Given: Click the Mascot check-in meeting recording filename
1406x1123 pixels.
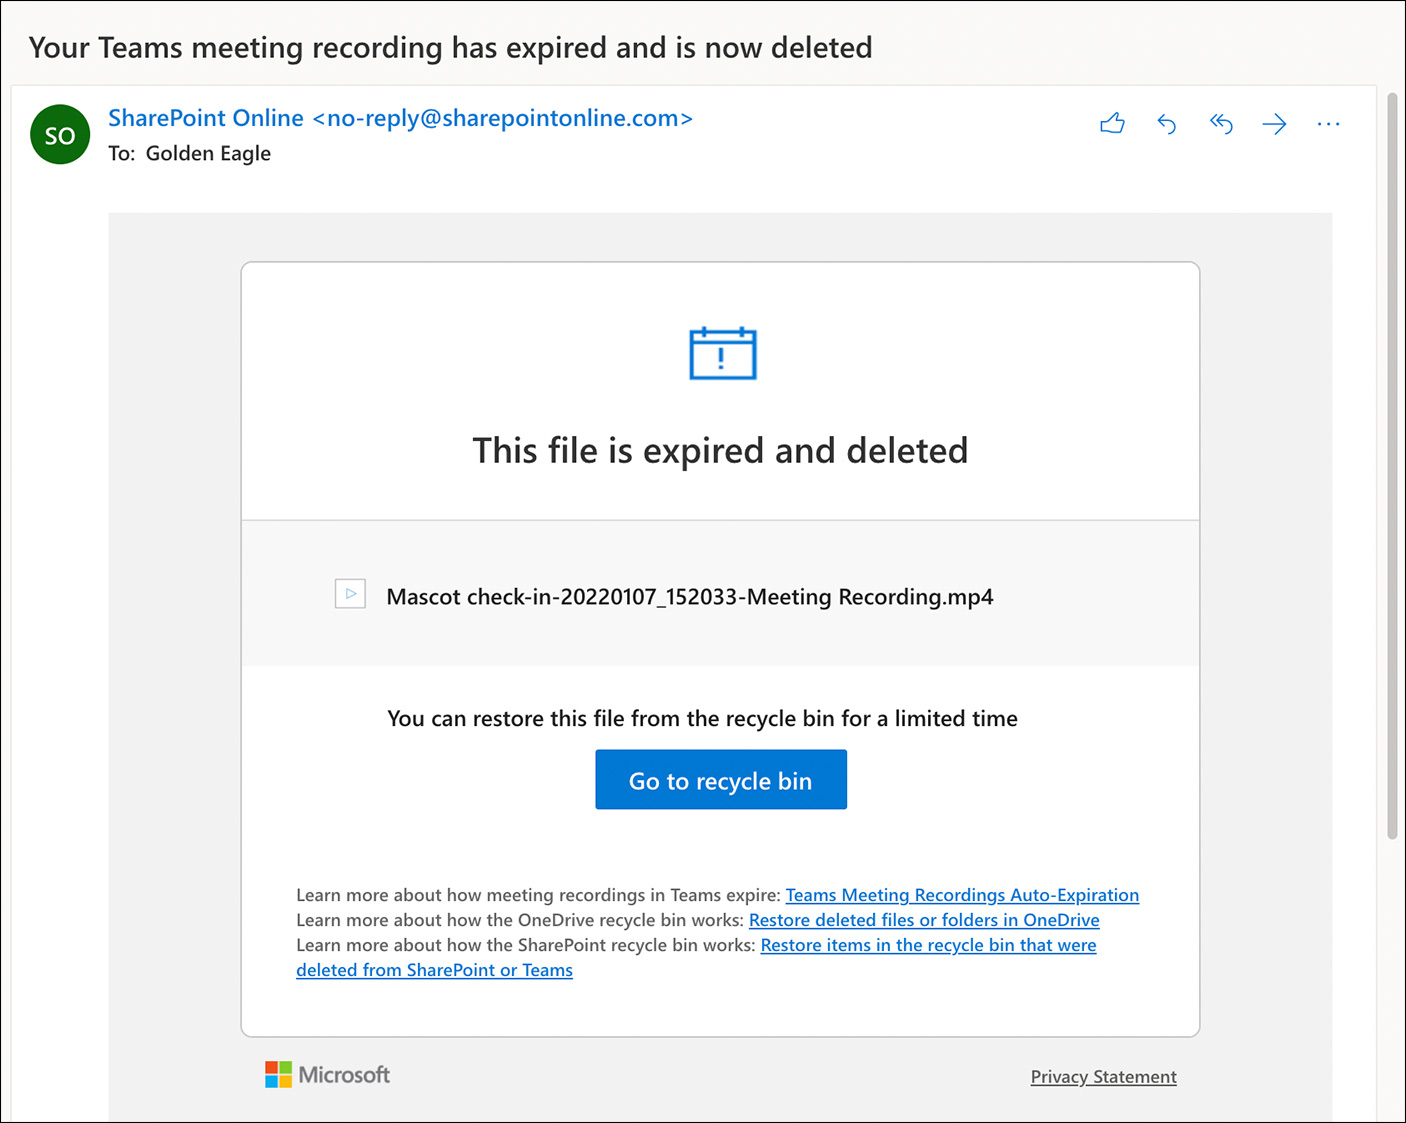Looking at the screenshot, I should [689, 597].
